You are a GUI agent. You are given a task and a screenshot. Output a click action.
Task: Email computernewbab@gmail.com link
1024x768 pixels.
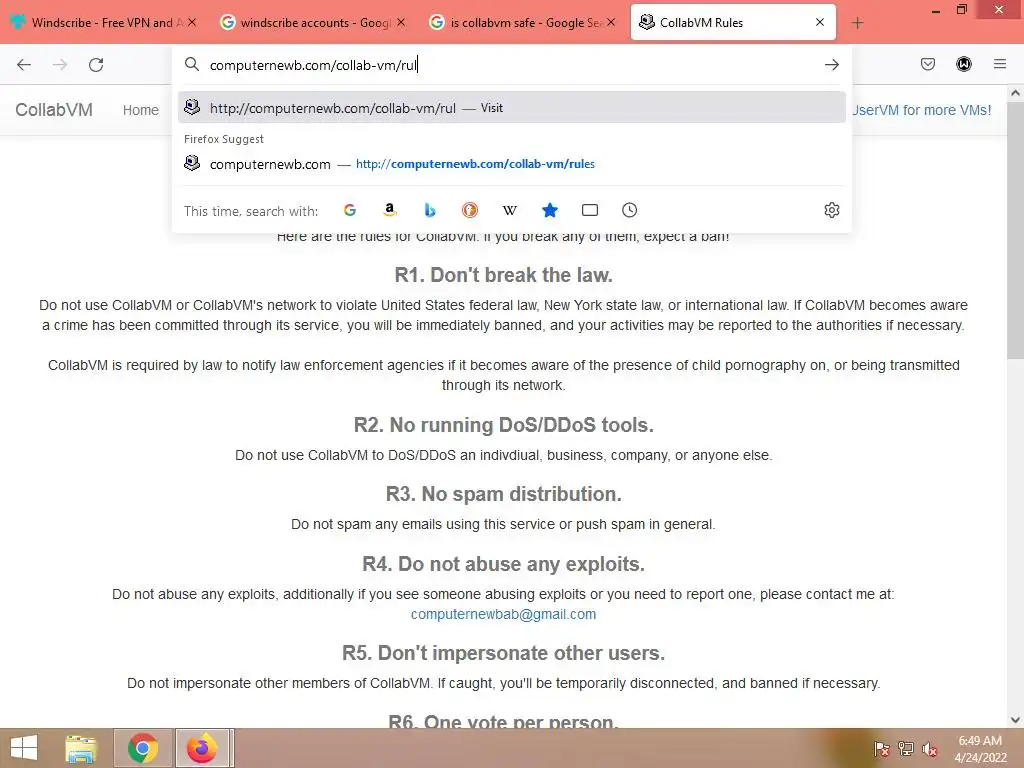point(504,615)
